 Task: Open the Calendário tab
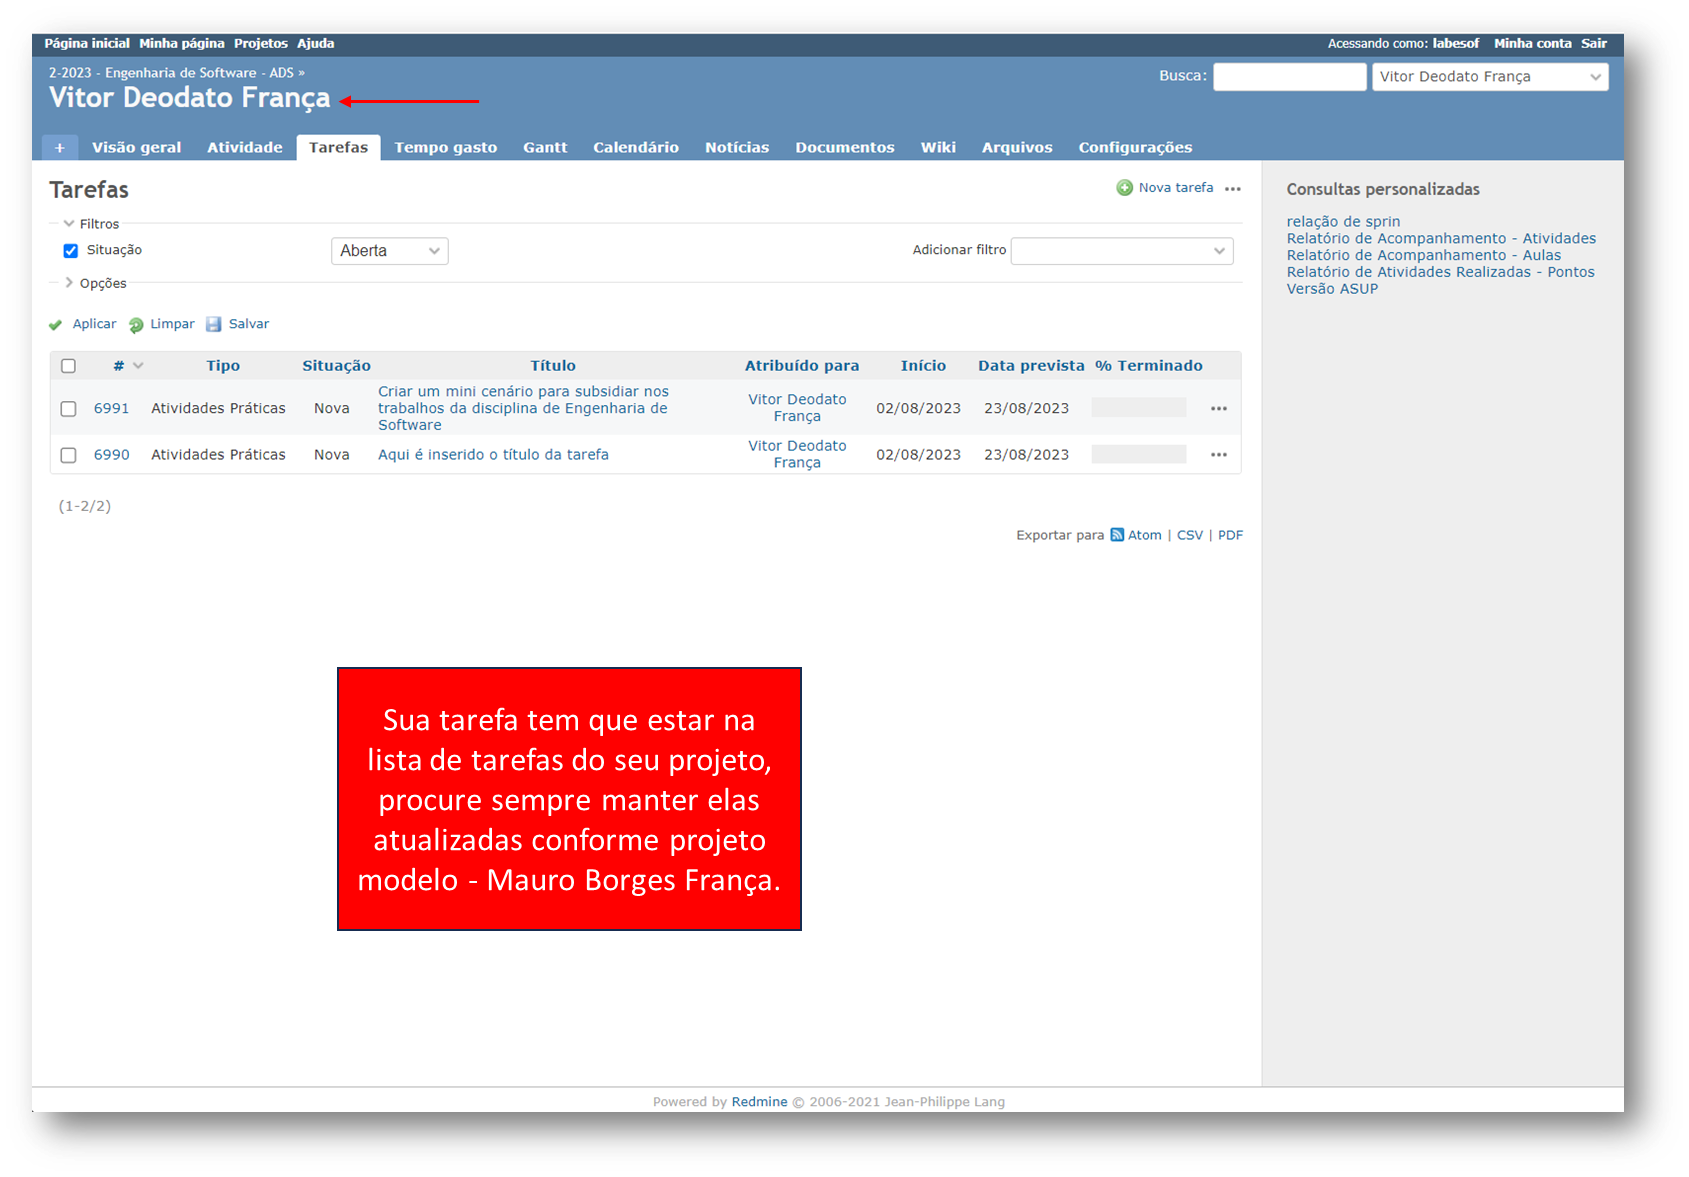[636, 147]
